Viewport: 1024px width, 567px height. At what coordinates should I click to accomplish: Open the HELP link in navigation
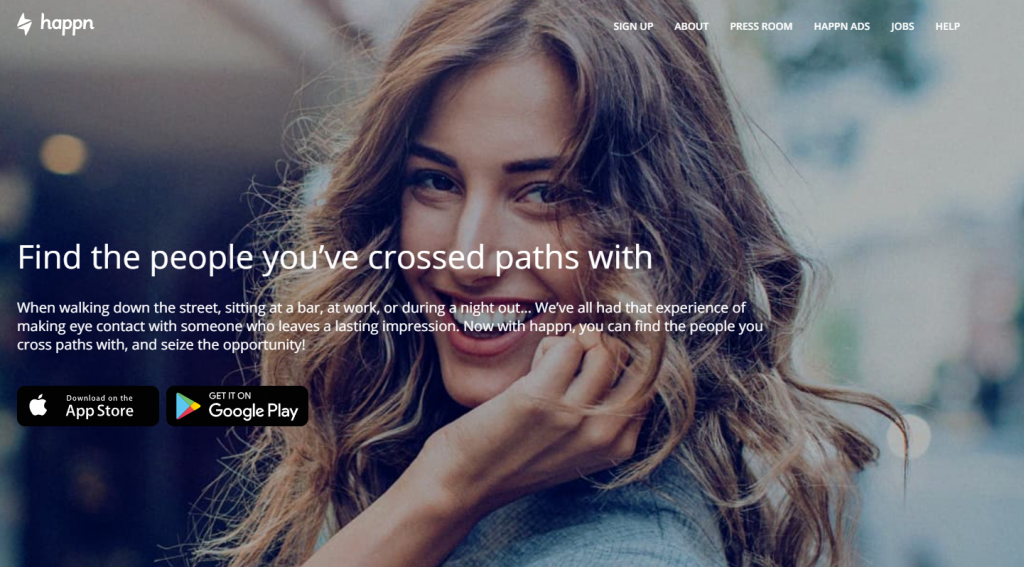click(947, 26)
